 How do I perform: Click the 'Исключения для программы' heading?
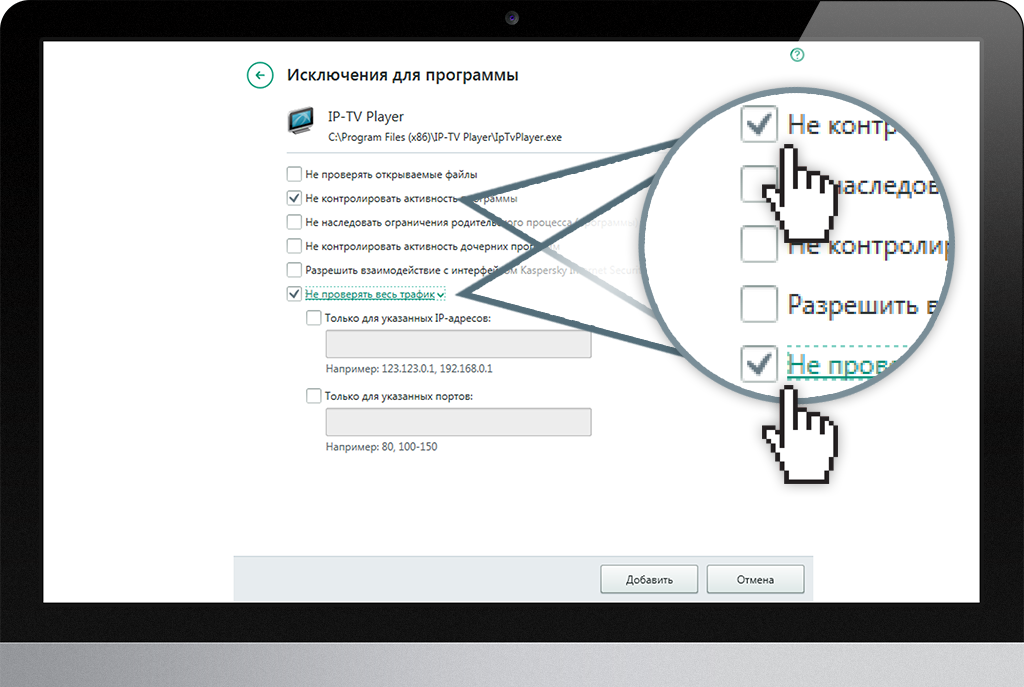[x=402, y=75]
